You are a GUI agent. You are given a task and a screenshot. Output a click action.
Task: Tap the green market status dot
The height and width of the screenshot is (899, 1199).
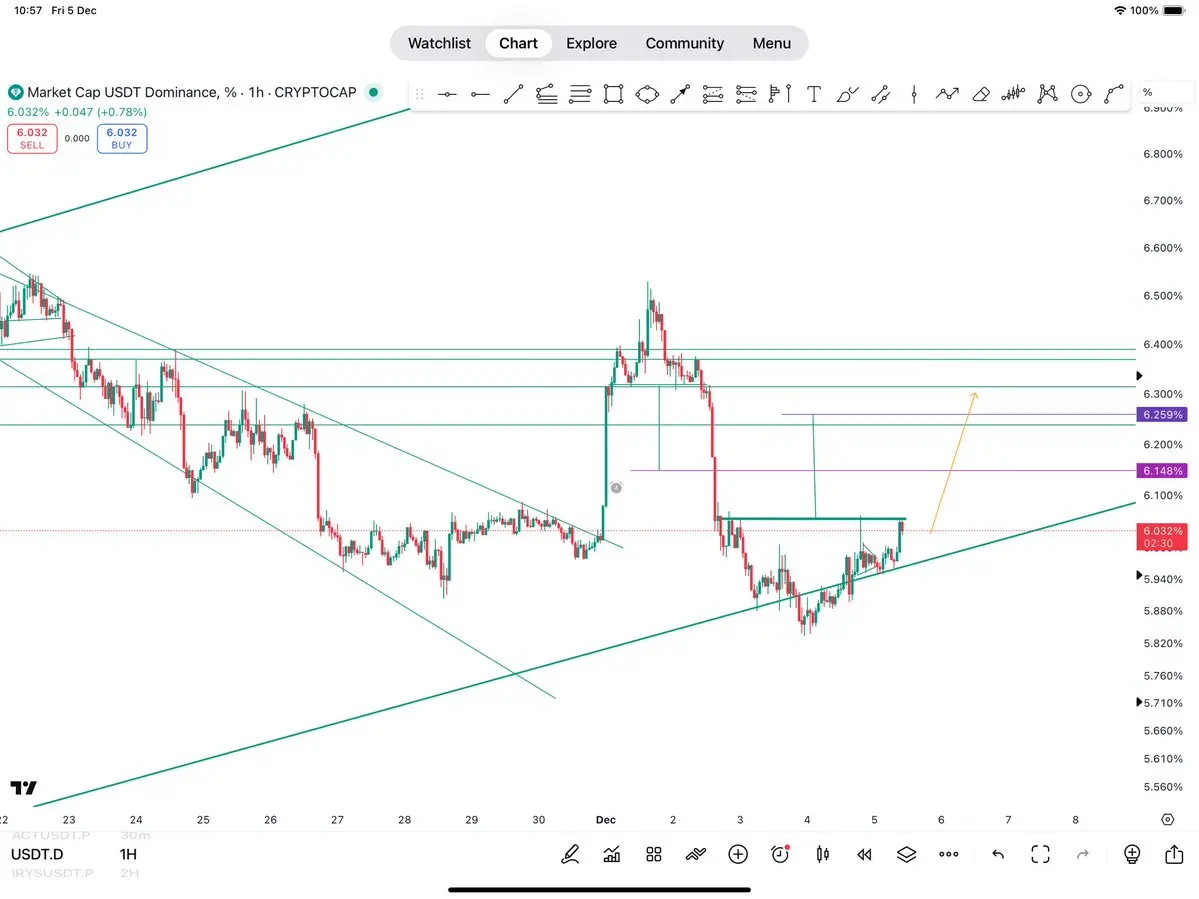373,92
